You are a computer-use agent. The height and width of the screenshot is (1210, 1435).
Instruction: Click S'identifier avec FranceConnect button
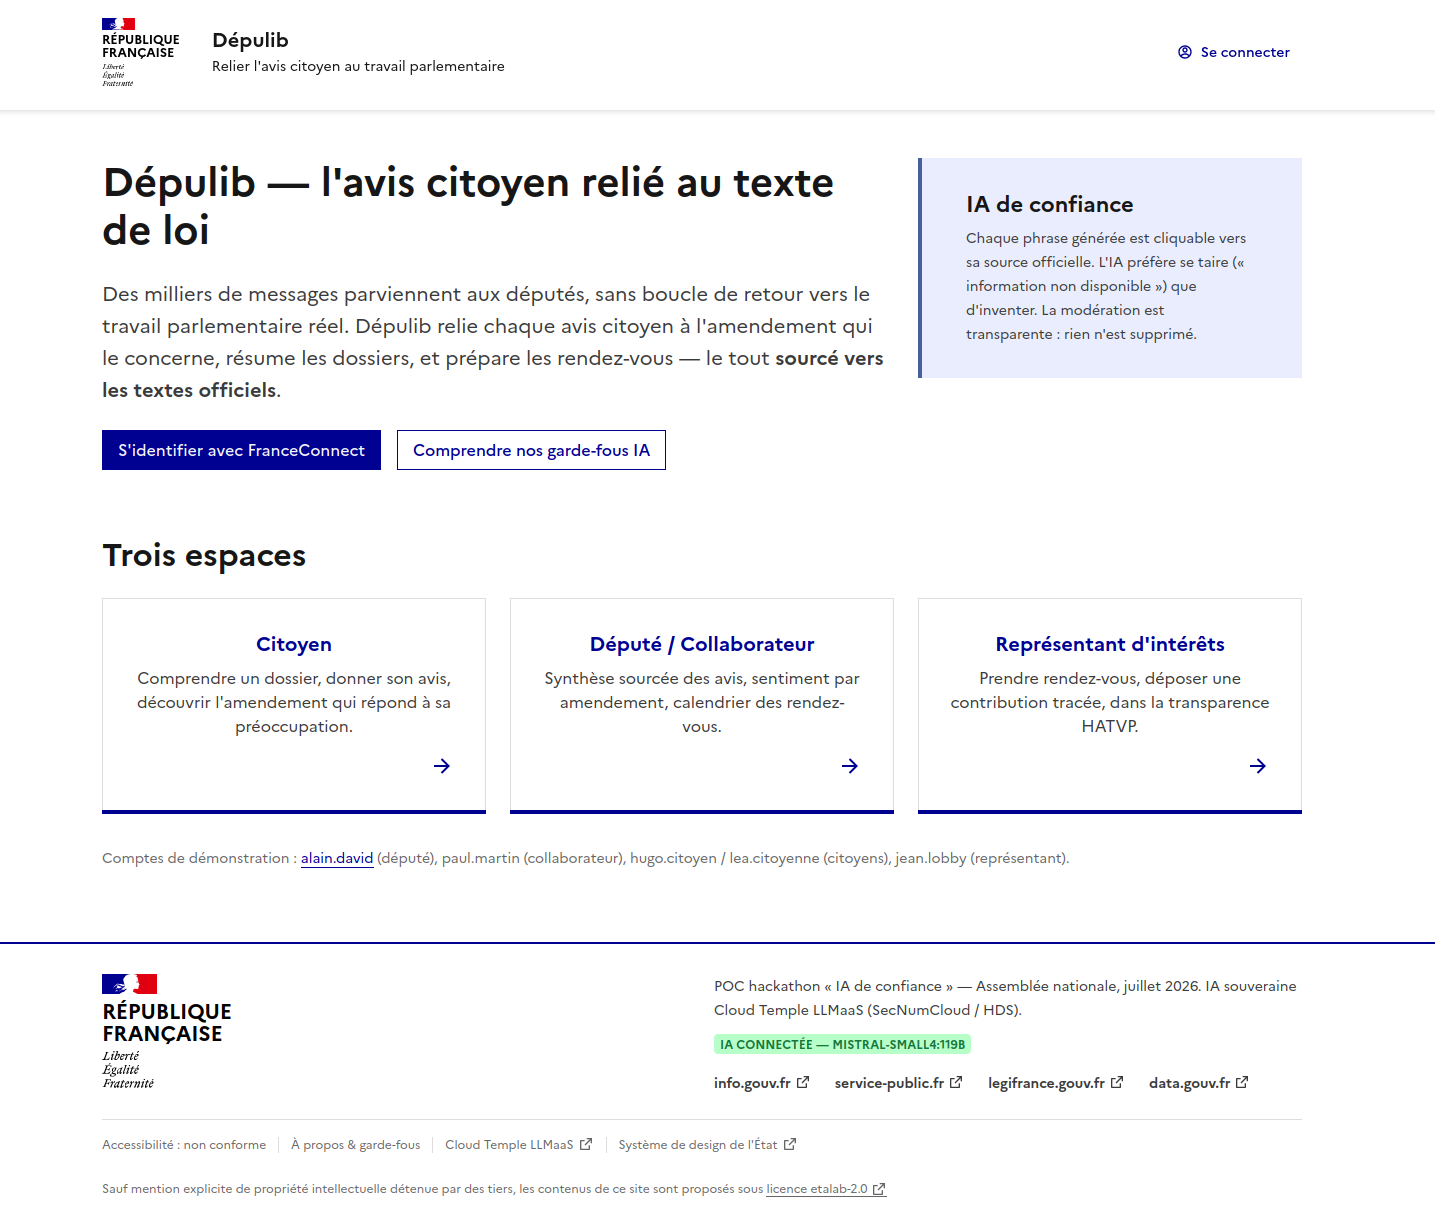click(241, 450)
